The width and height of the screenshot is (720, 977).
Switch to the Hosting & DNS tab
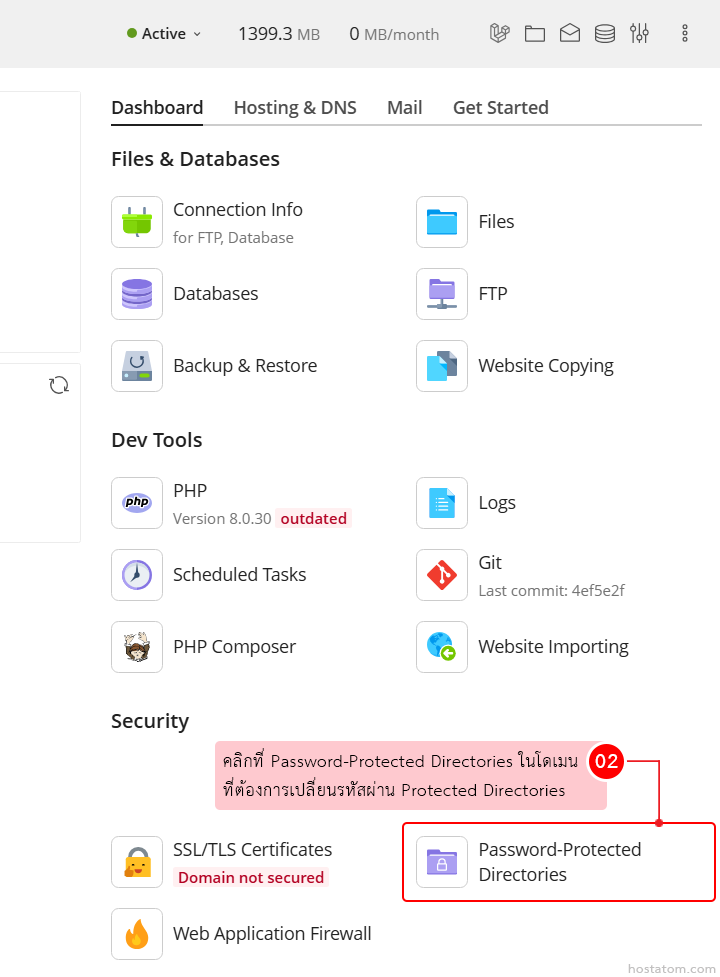tap(295, 108)
